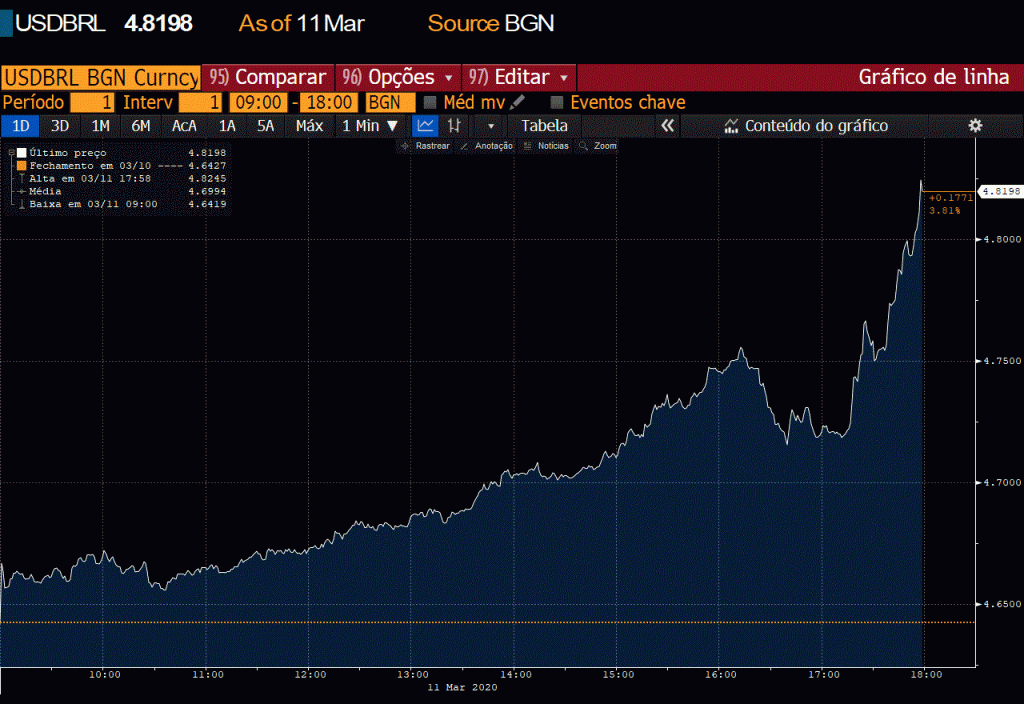Viewport: 1024px width, 704px height.
Task: Switch to the 6M time range tab
Action: tap(140, 126)
